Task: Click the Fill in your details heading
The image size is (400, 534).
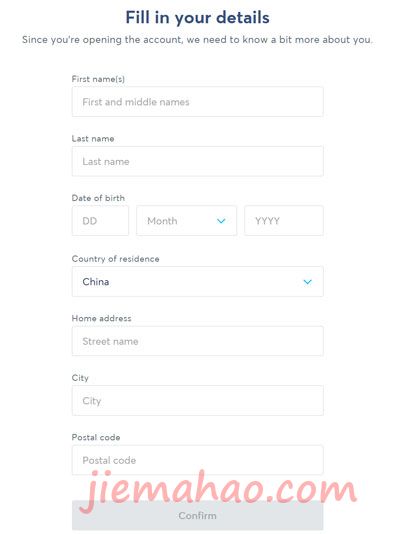Action: (197, 18)
